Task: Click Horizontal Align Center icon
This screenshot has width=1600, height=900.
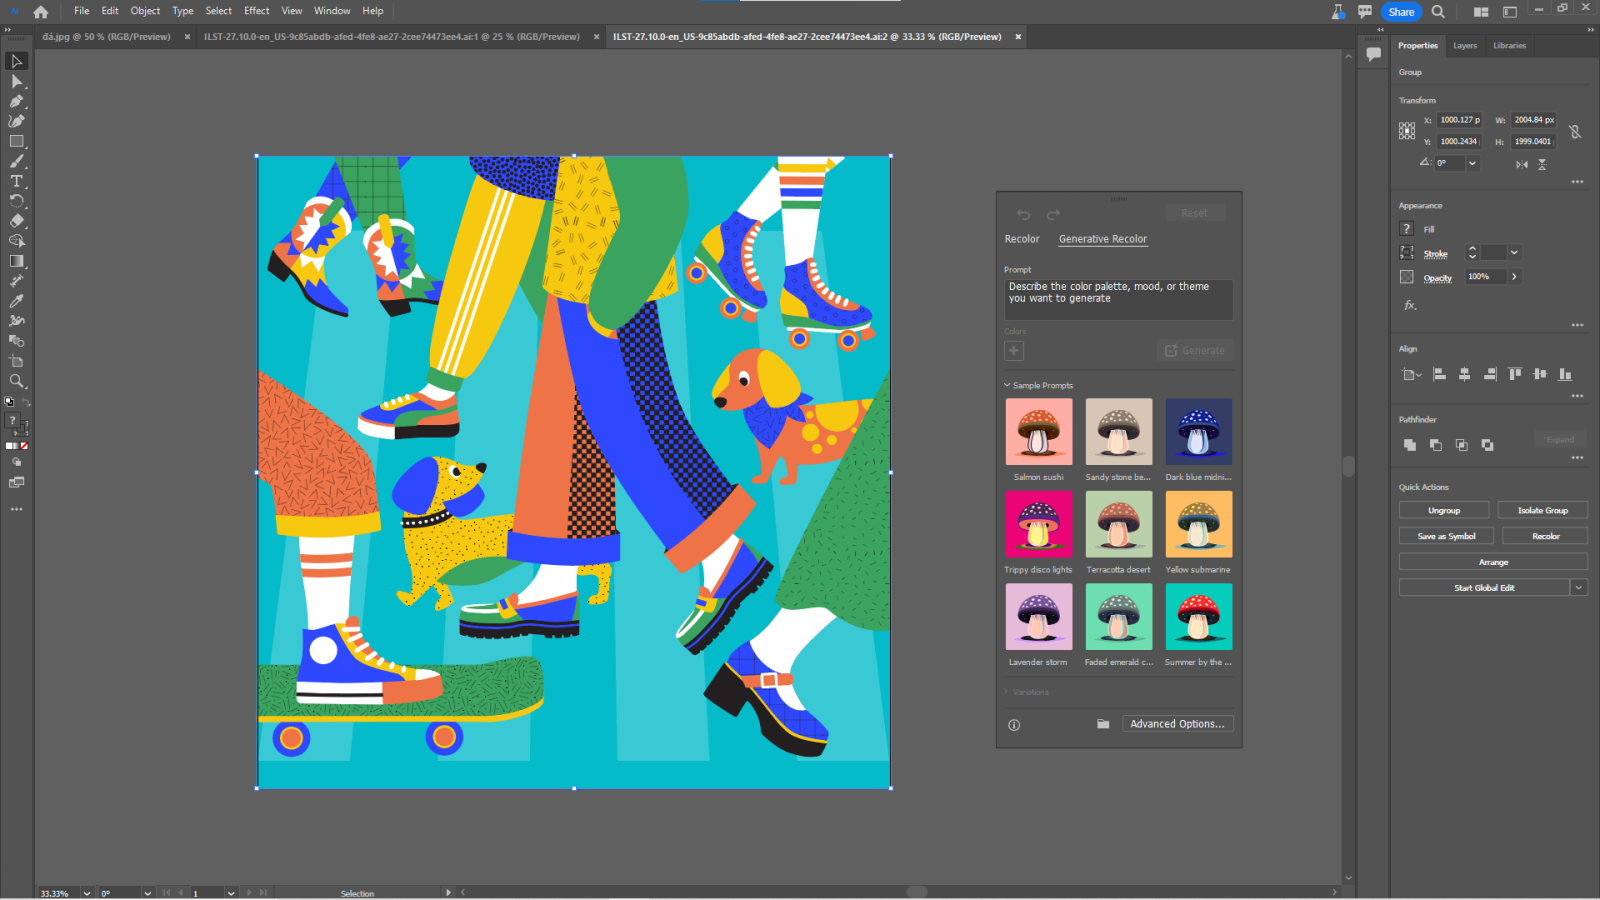Action: coord(1464,374)
